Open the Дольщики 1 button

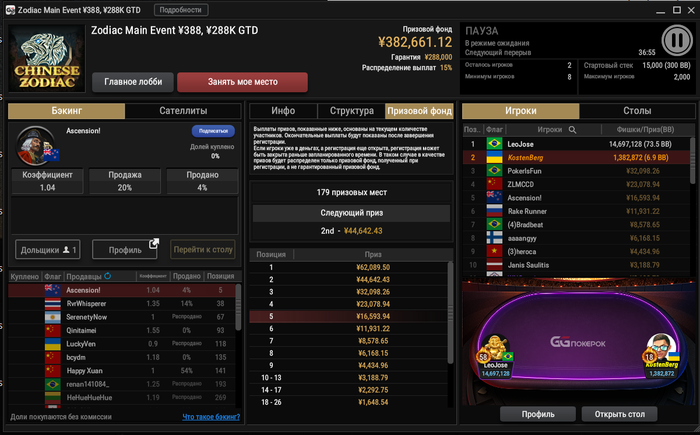(48, 250)
